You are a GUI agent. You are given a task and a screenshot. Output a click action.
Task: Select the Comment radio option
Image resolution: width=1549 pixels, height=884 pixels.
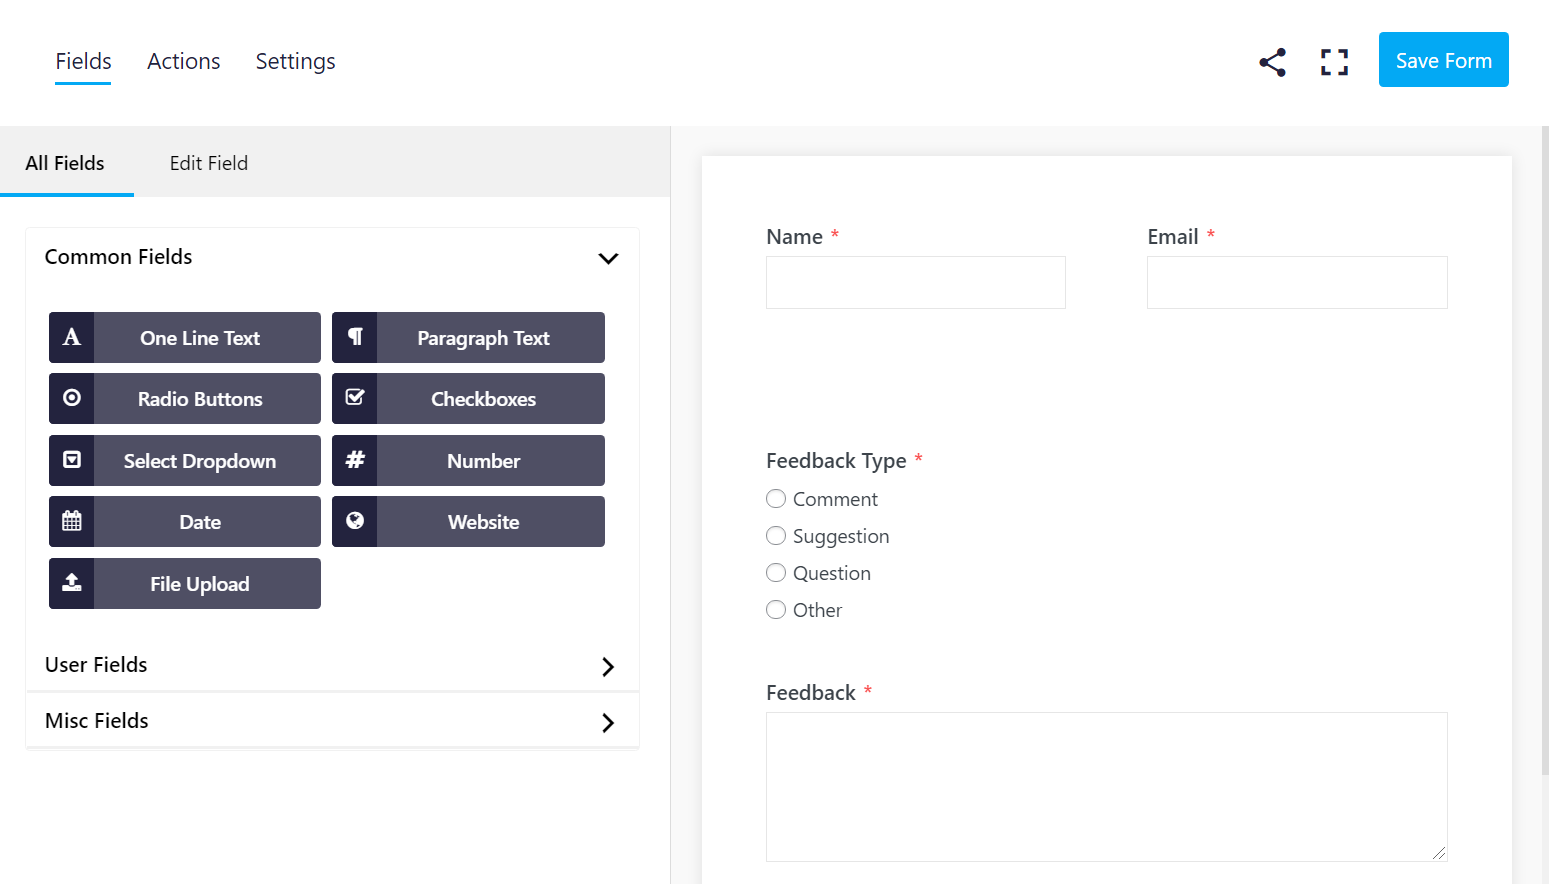coord(776,499)
